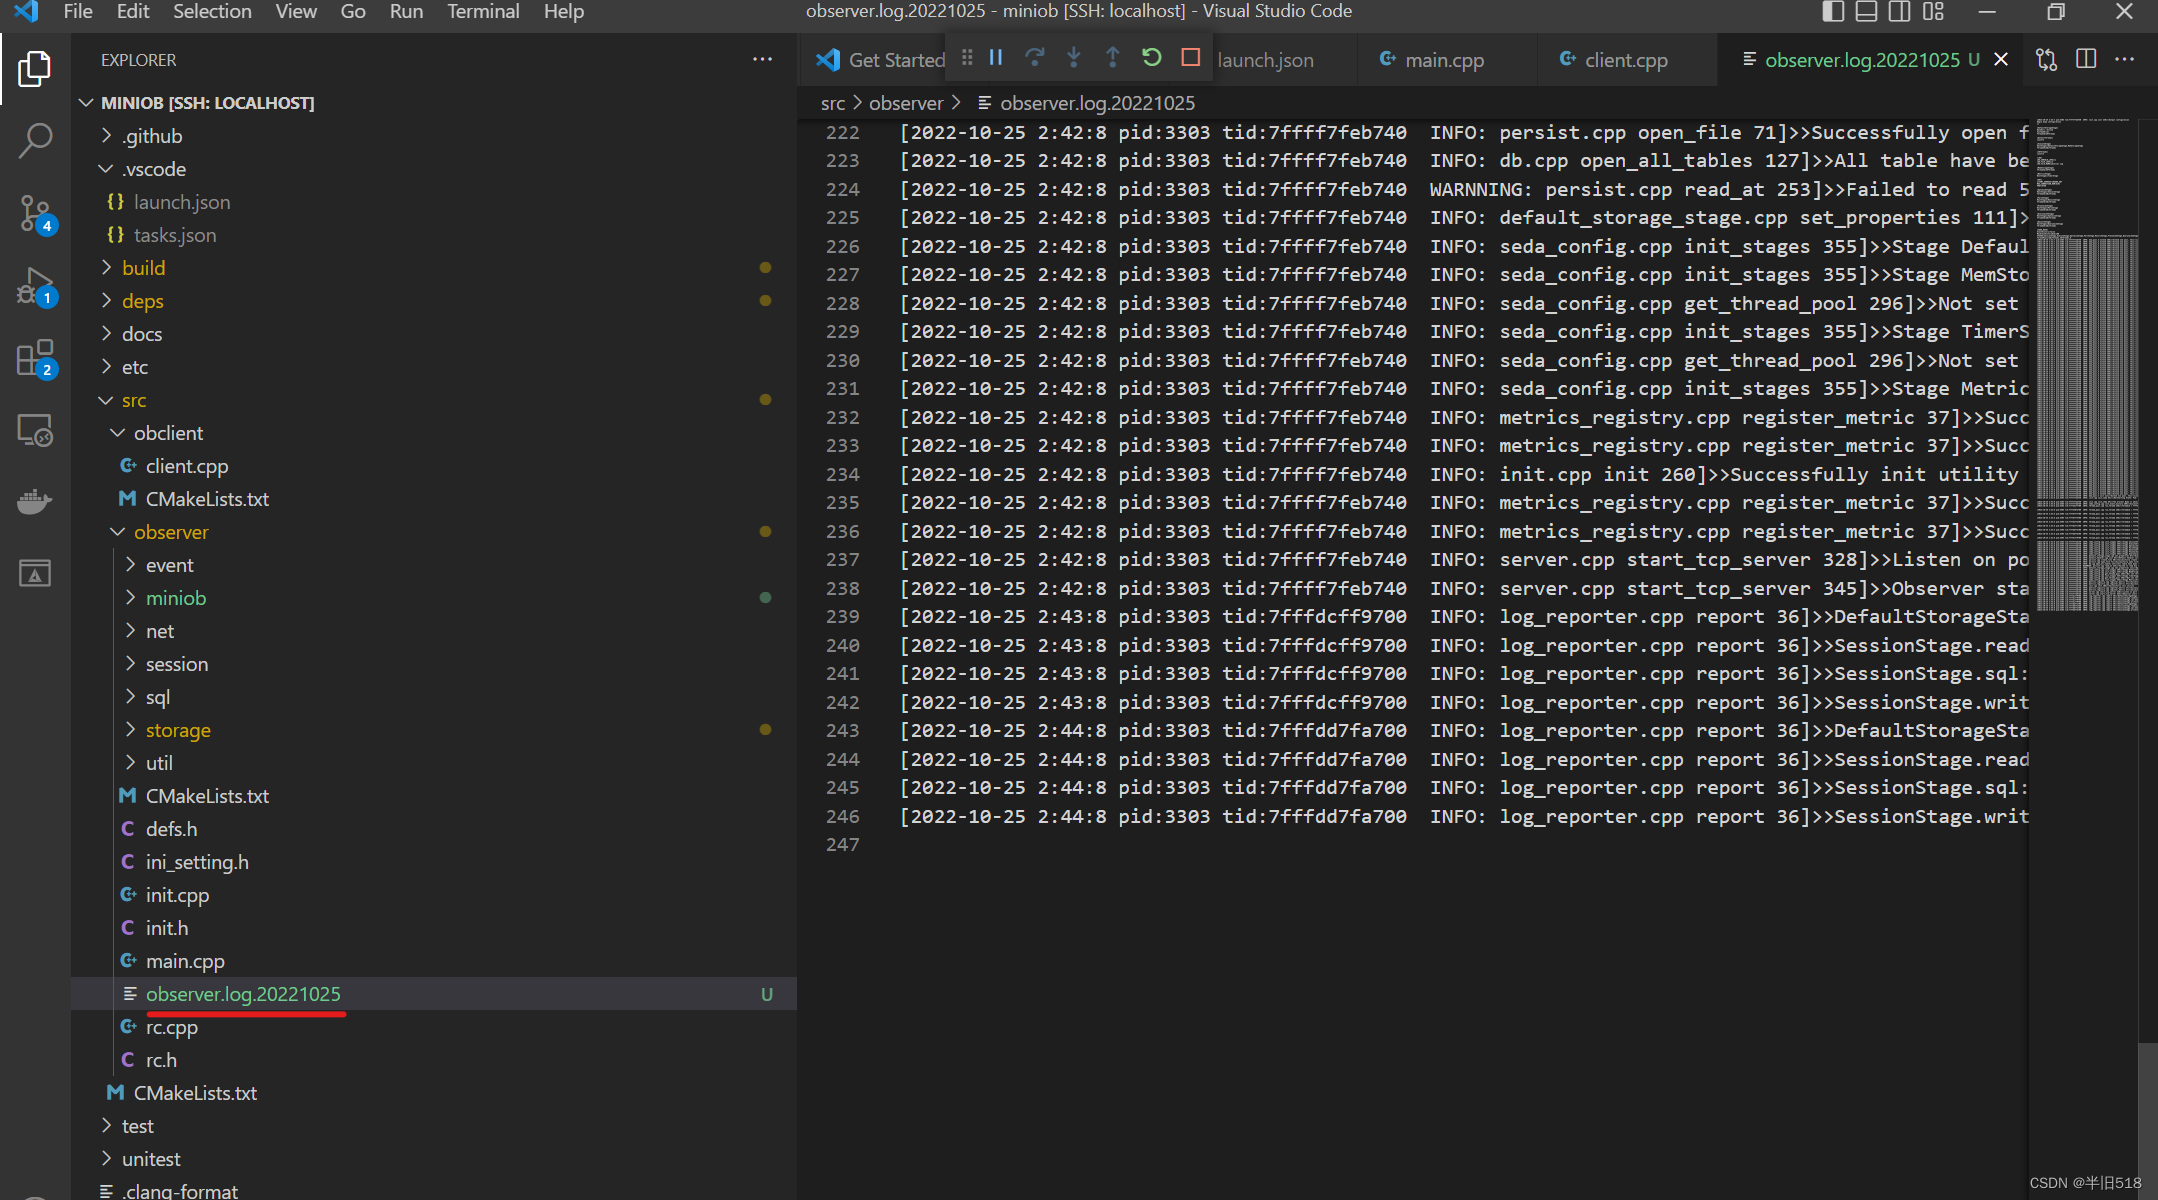Open Source Control view with badge
This screenshot has height=1200, width=2158.
point(35,213)
